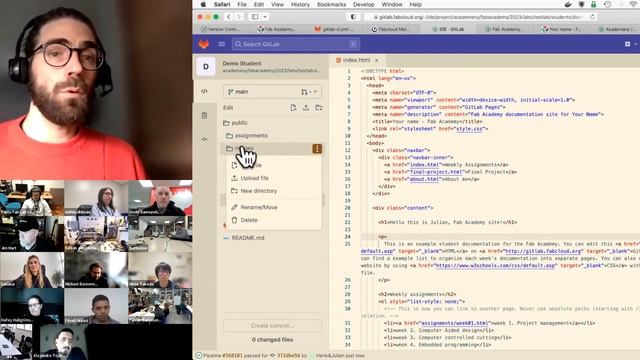
Task: Switch to the Version Control browser tab
Action: (221, 29)
